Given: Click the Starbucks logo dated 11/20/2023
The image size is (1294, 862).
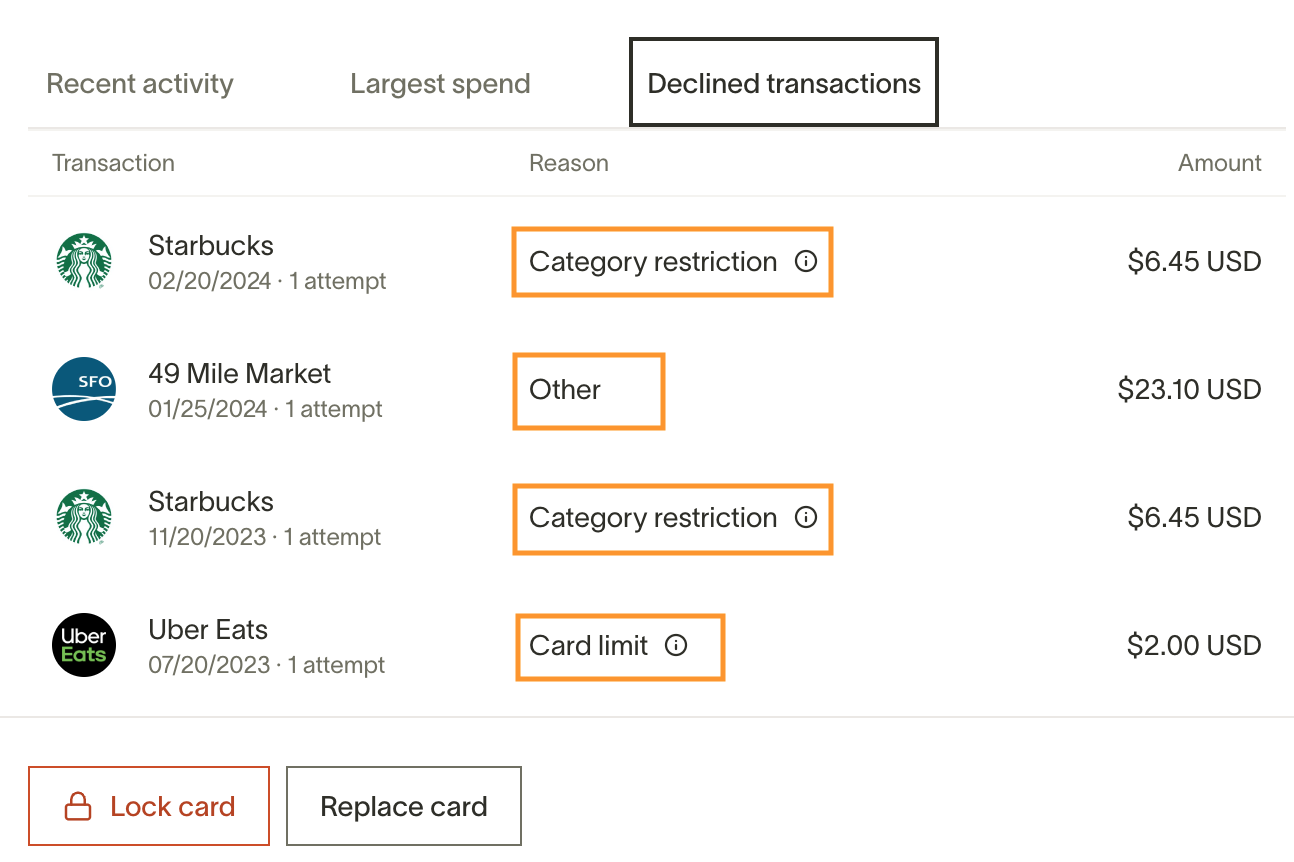Looking at the screenshot, I should coord(84,518).
